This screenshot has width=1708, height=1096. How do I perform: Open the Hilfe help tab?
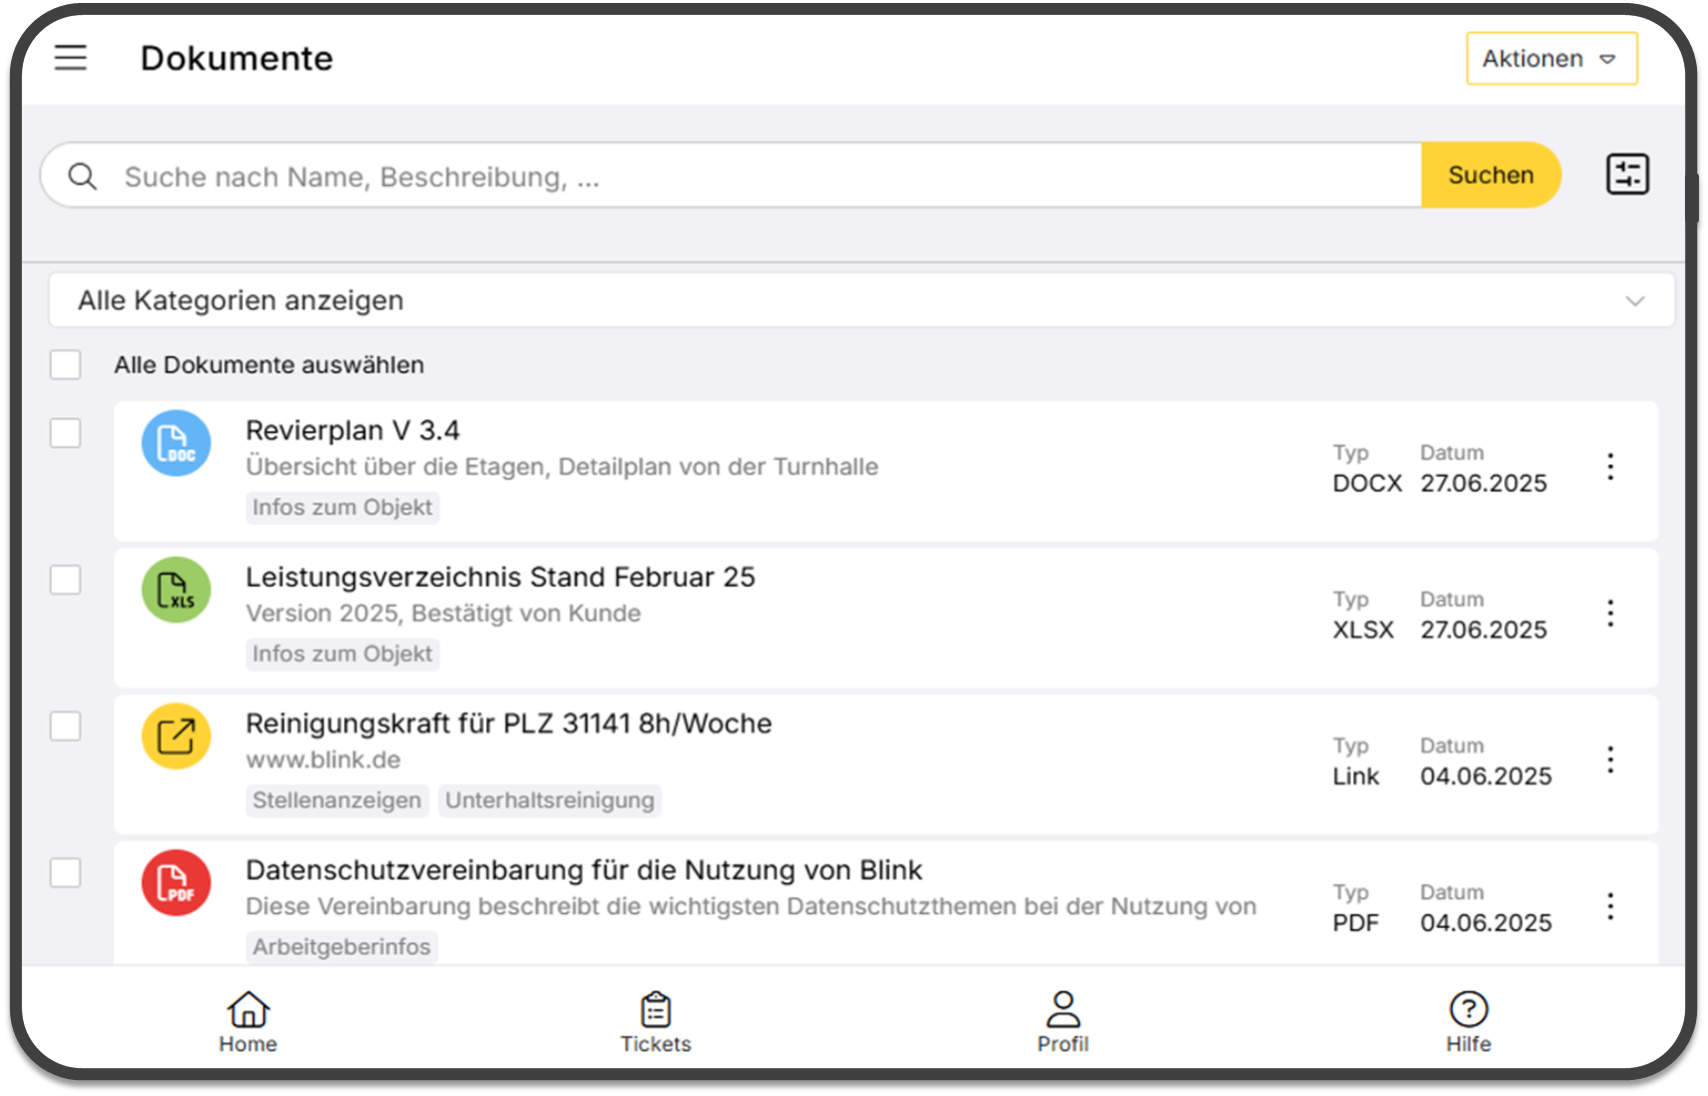point(1468,1022)
